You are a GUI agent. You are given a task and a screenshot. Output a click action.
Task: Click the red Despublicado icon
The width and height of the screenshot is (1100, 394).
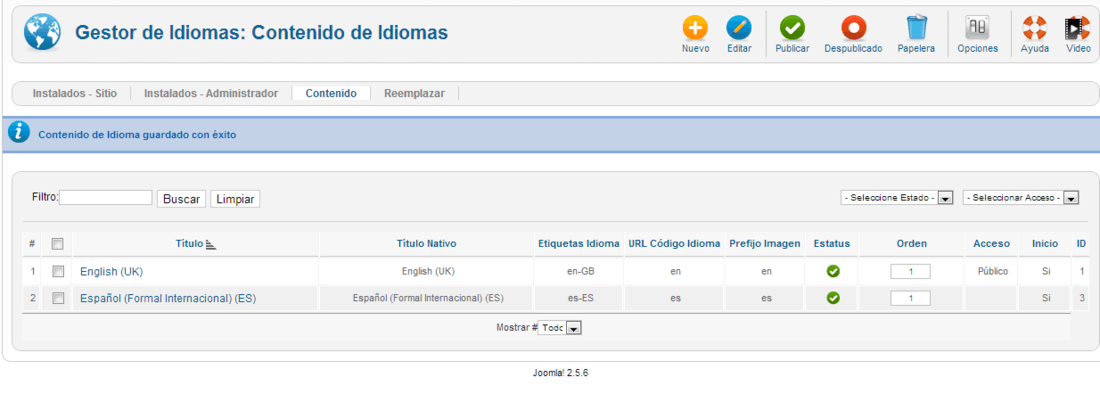coord(853,29)
